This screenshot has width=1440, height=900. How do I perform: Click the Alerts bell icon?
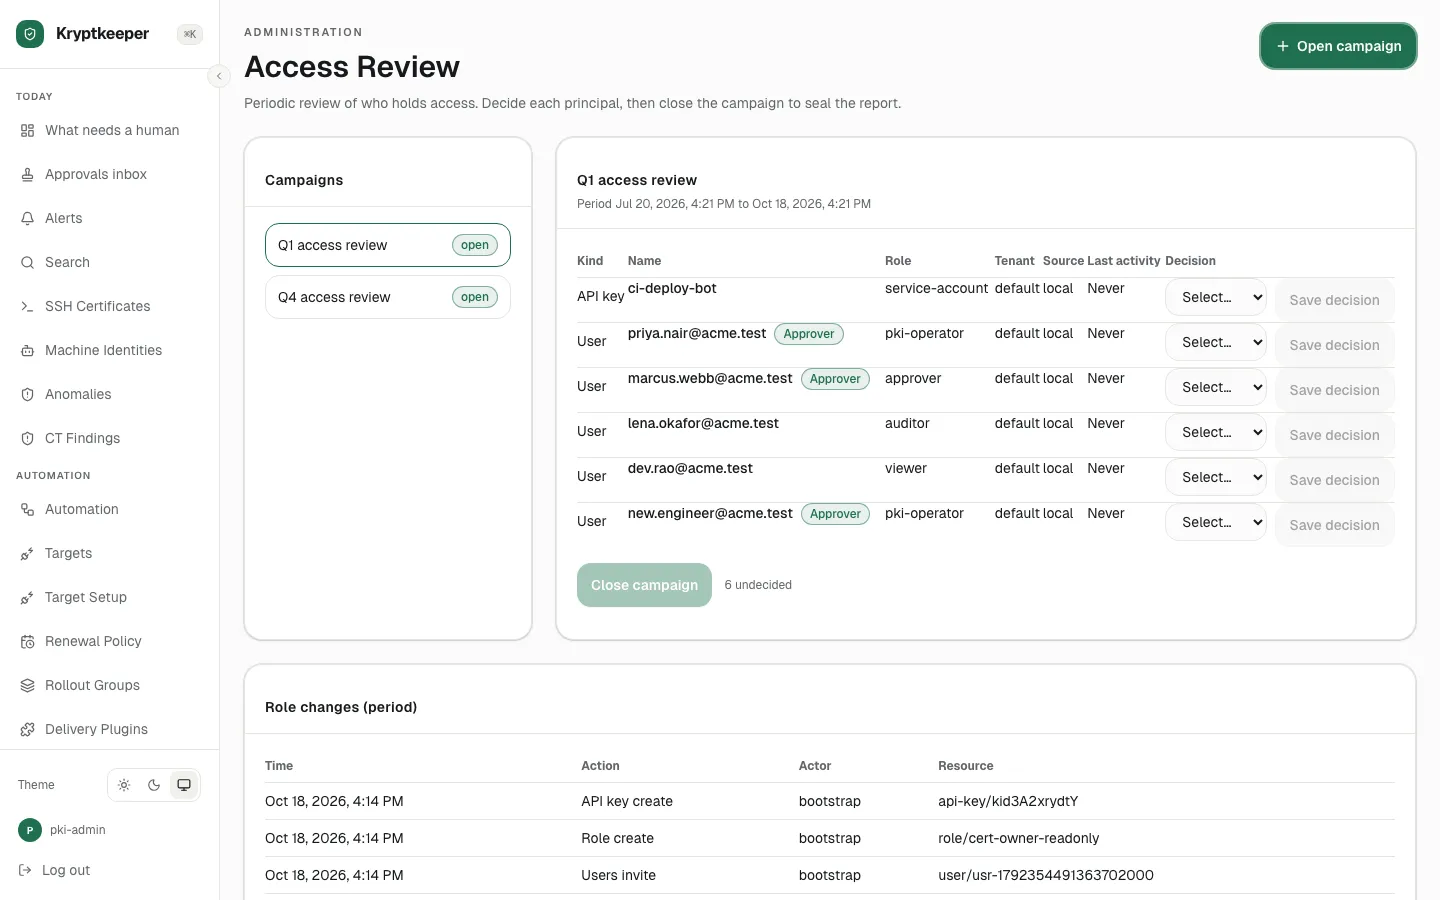point(27,218)
